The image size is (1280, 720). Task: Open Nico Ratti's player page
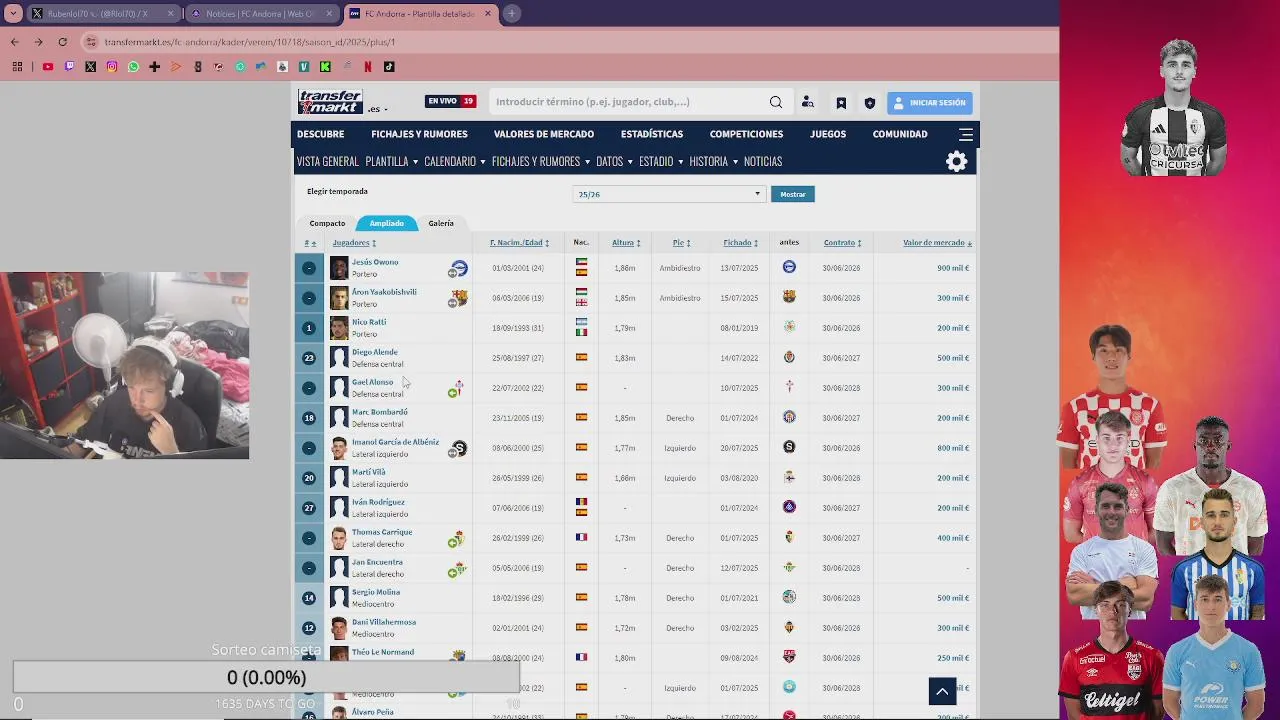click(x=369, y=322)
